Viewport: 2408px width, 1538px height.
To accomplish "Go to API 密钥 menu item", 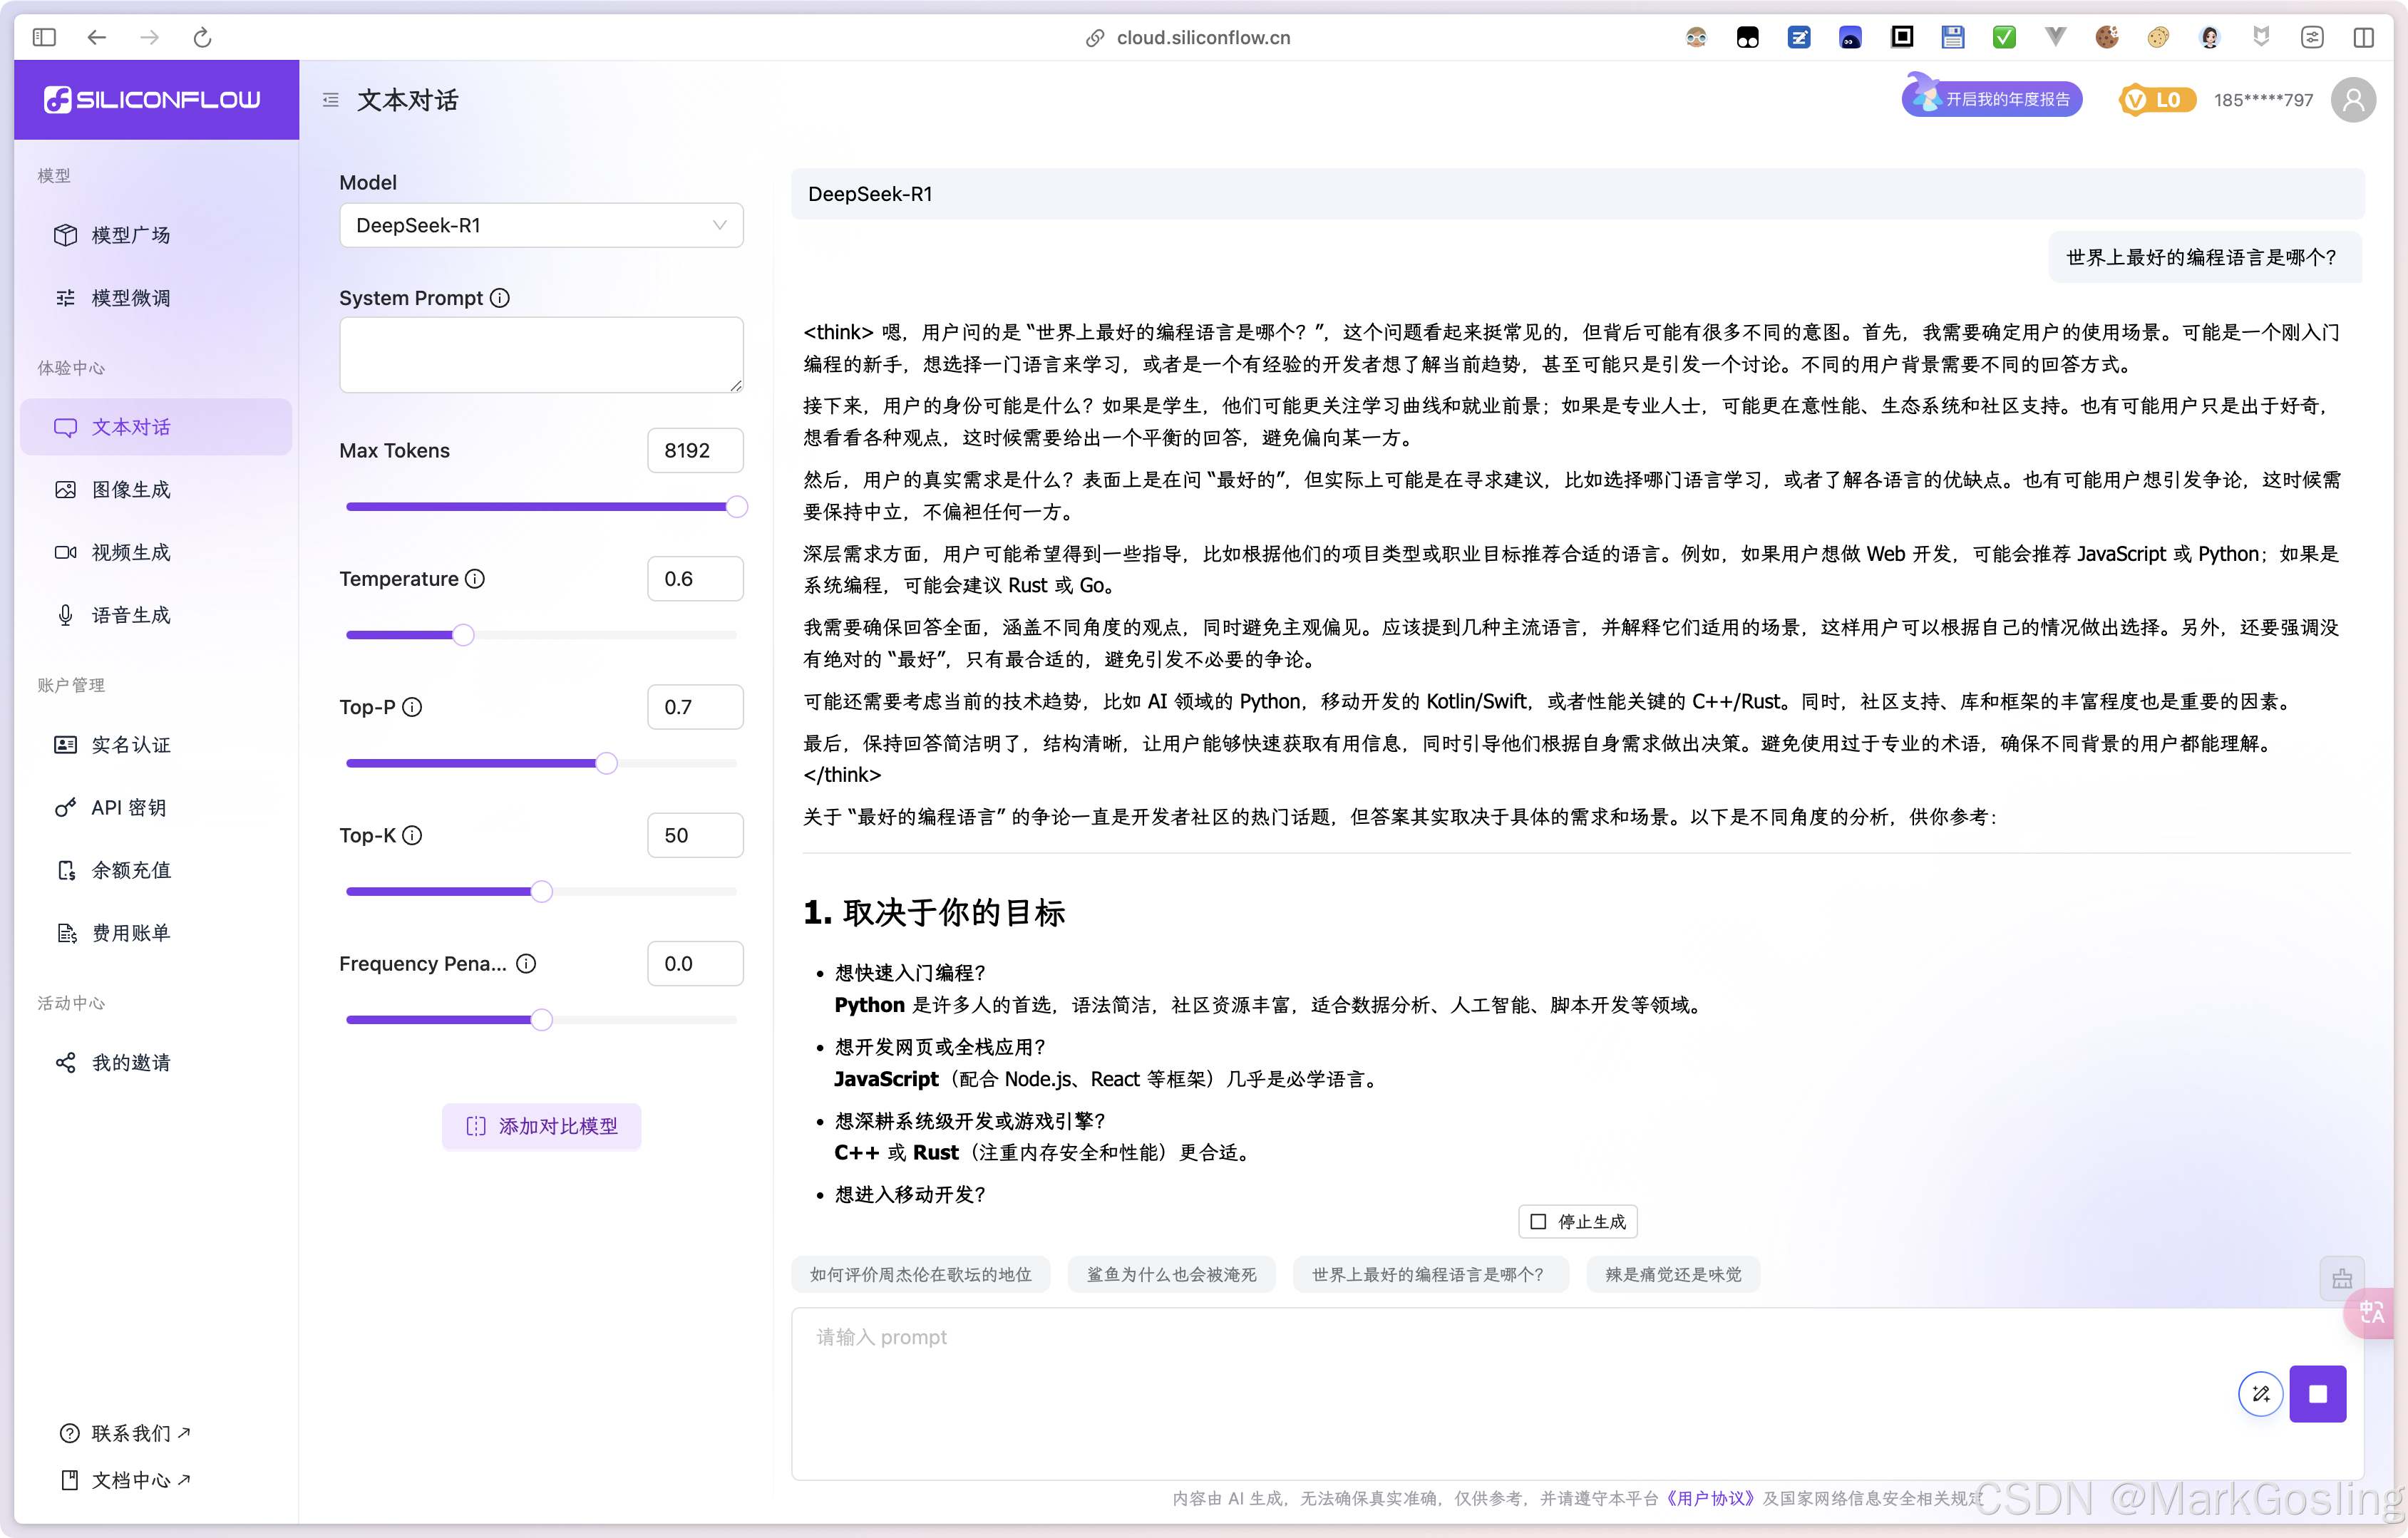I will coord(128,808).
